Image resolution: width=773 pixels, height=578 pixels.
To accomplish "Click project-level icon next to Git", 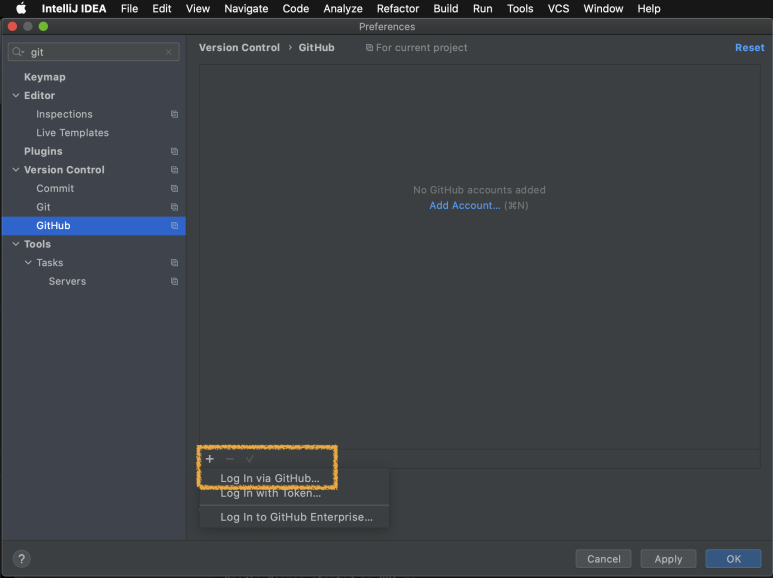I will click(175, 207).
